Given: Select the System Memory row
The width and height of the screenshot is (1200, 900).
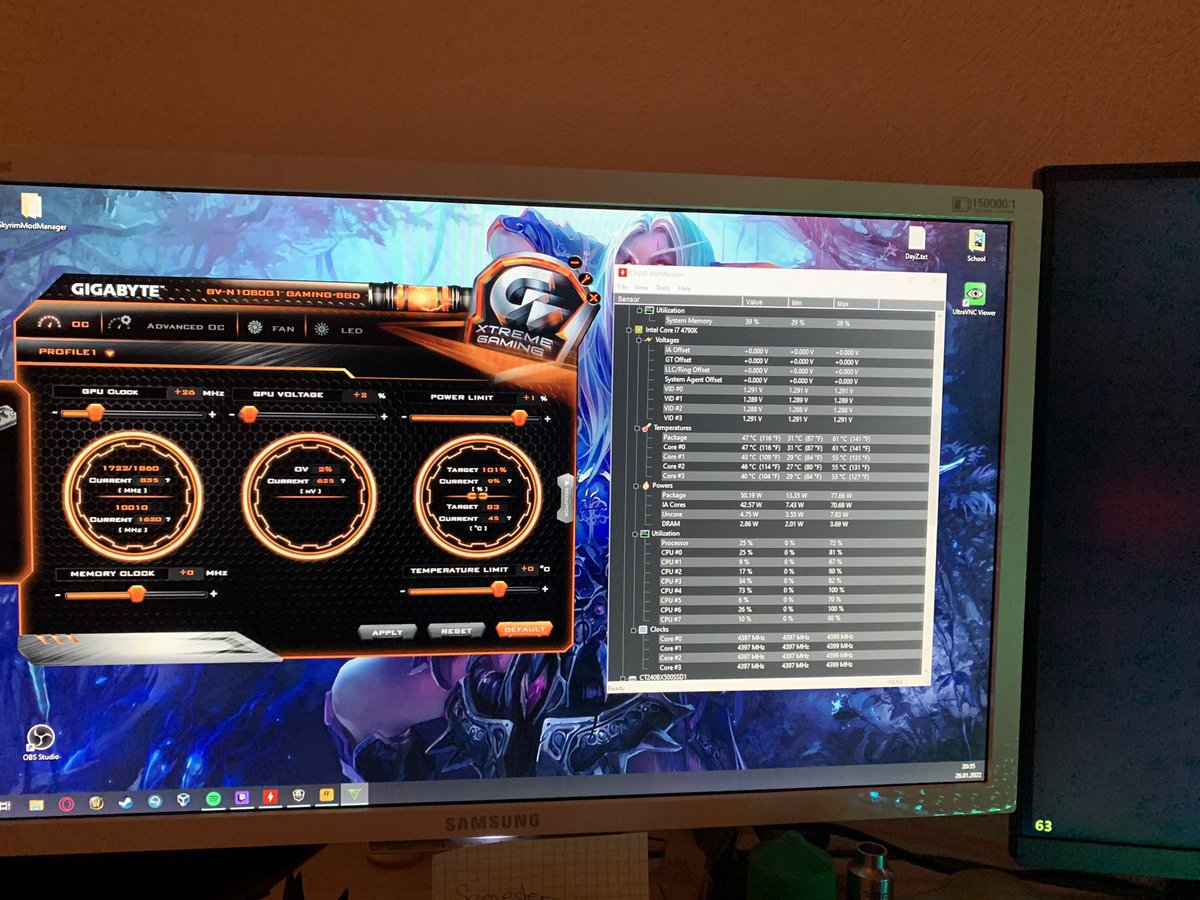Looking at the screenshot, I should (x=800, y=321).
